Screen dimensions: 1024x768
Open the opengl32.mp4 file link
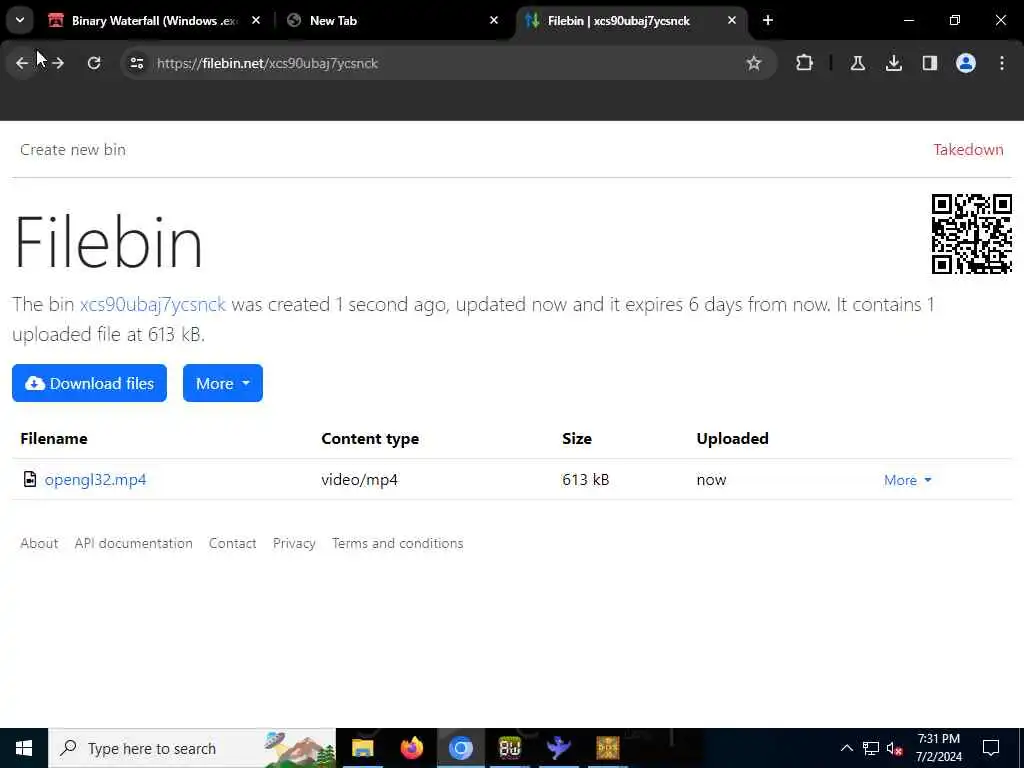click(x=95, y=480)
